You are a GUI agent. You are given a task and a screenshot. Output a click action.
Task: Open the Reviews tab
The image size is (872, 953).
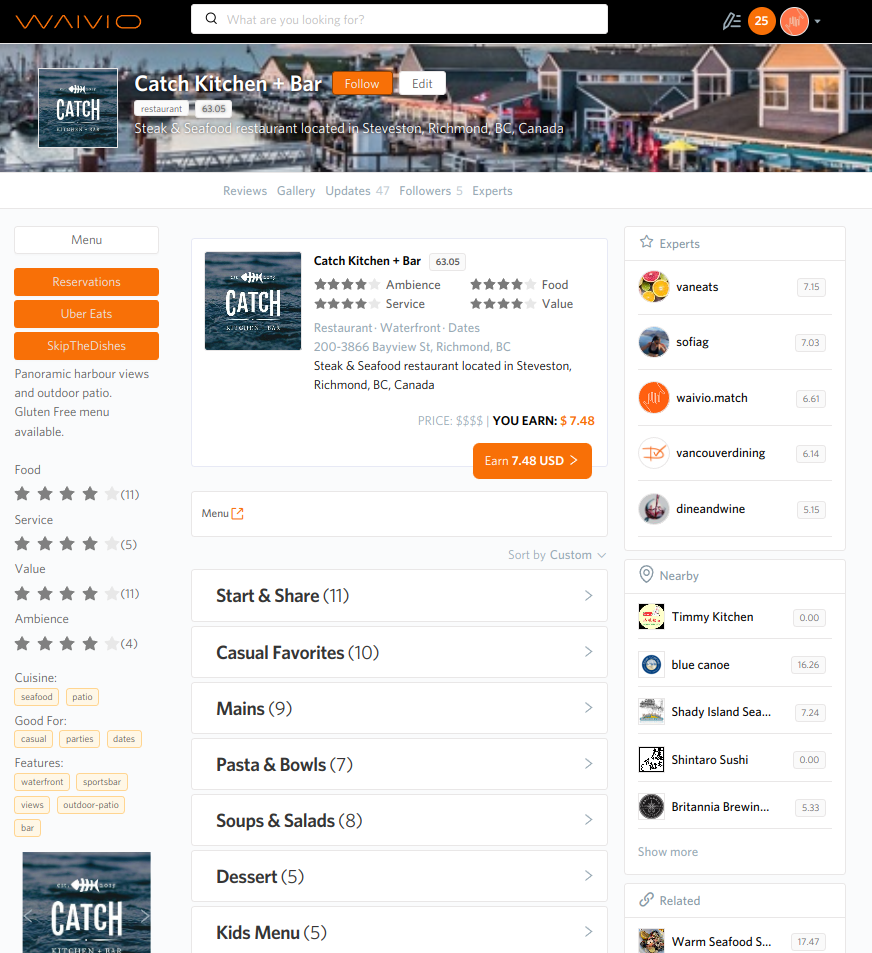[x=245, y=191]
